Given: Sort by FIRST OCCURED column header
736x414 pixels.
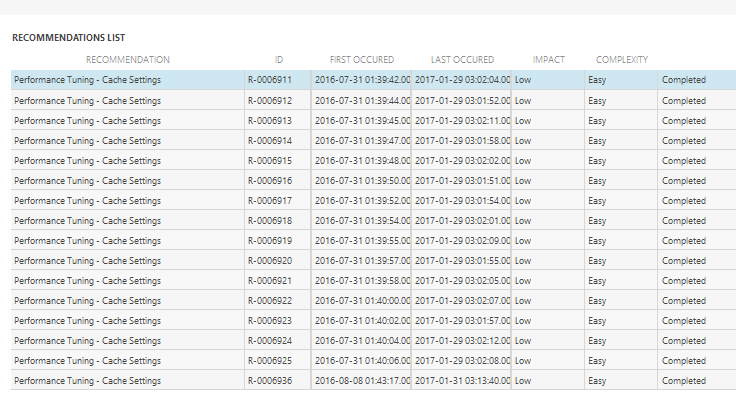Looking at the screenshot, I should click(361, 60).
